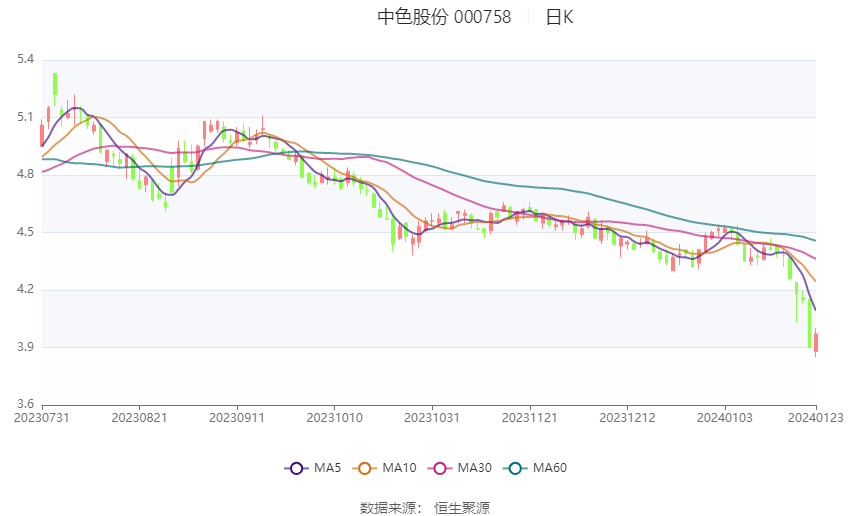Click the 20231121 x-axis date label

[x=530, y=418]
